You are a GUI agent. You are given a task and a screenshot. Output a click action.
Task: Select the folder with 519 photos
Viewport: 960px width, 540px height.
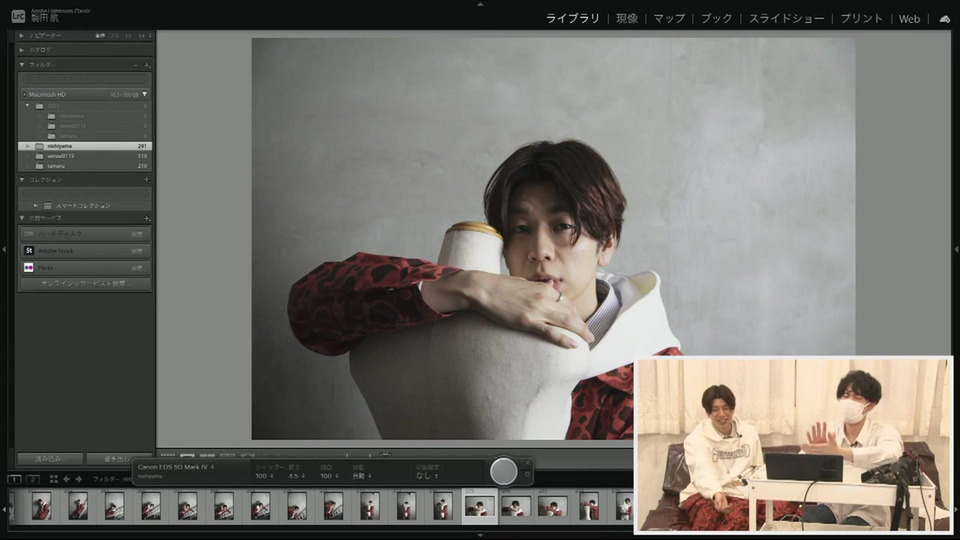[84, 156]
